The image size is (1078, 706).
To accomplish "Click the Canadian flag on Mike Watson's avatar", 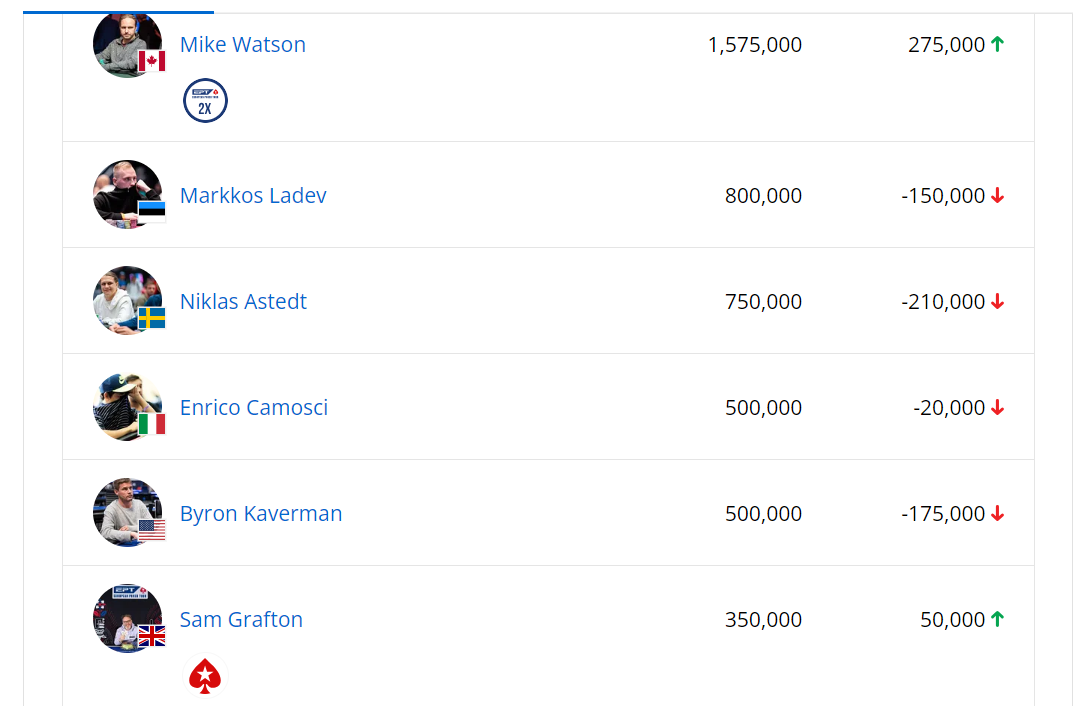I will point(152,61).
